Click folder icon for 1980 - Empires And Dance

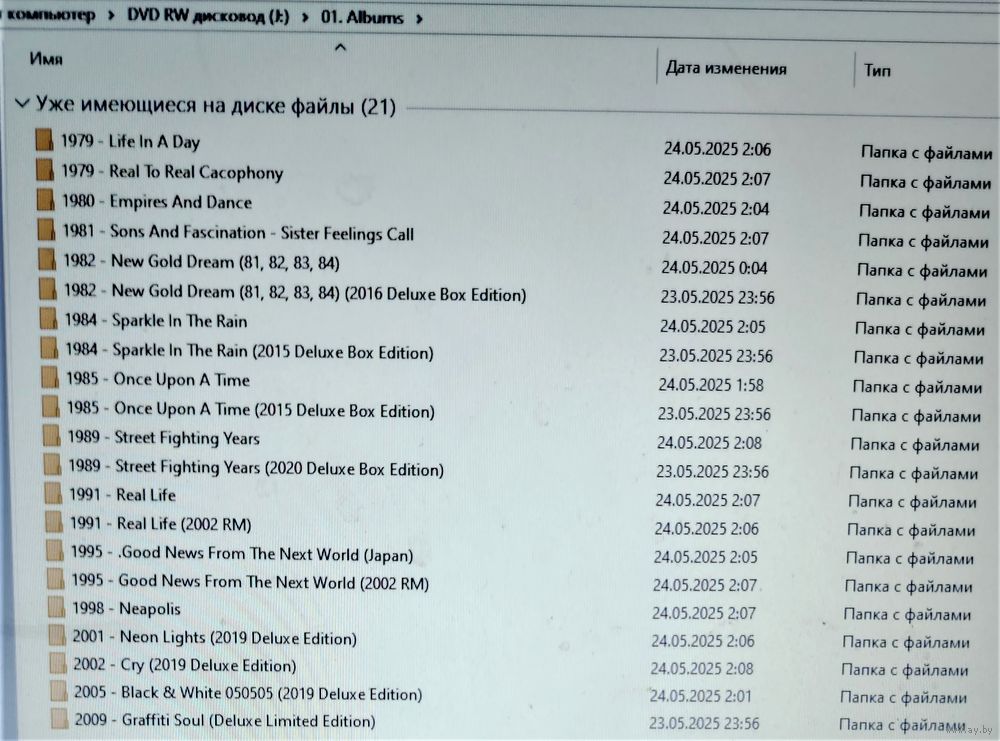coord(45,200)
